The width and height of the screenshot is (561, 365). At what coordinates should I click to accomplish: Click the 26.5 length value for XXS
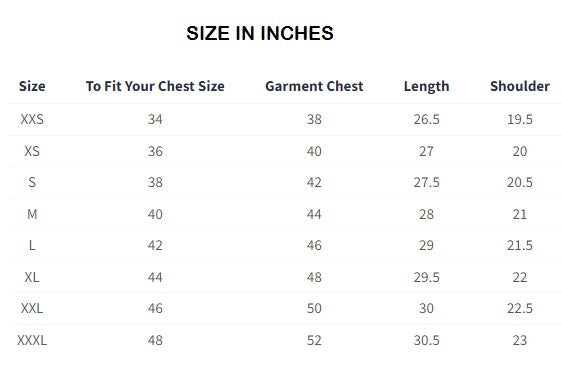[x=426, y=119]
